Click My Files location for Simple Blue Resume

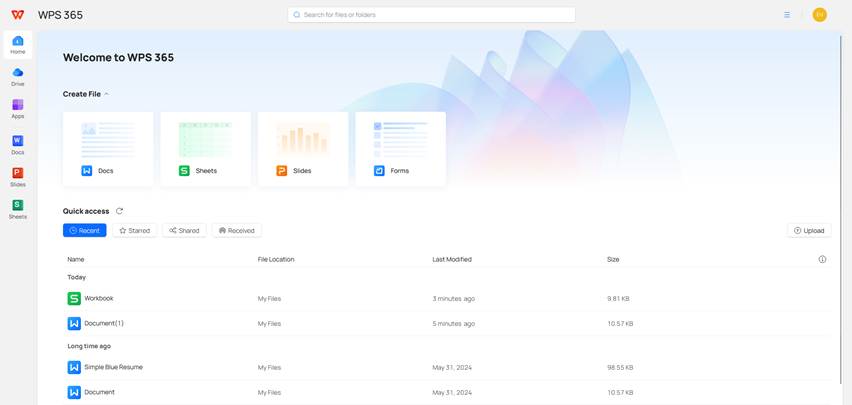point(270,367)
